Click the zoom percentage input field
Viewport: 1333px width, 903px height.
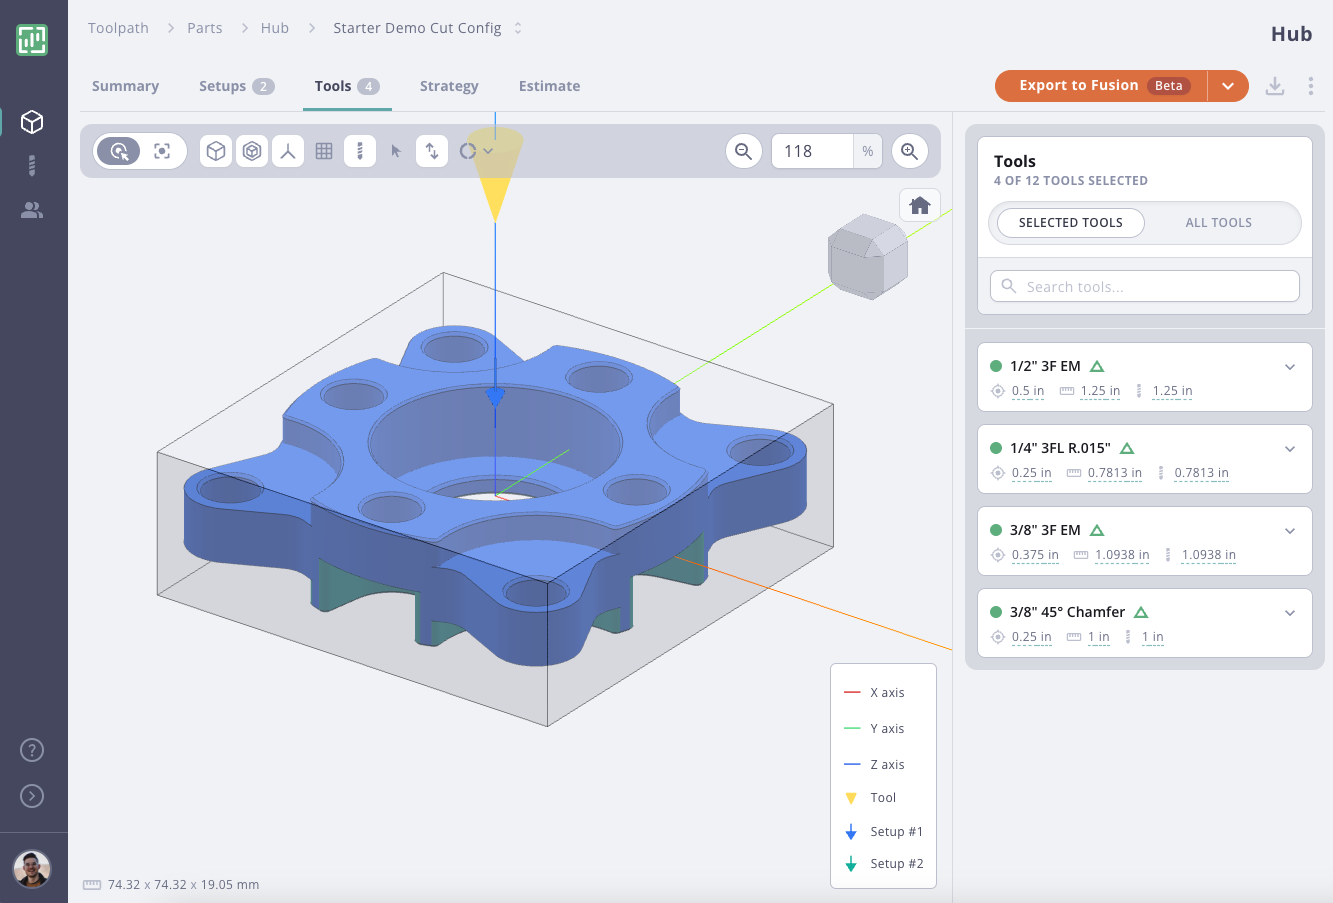[812, 151]
